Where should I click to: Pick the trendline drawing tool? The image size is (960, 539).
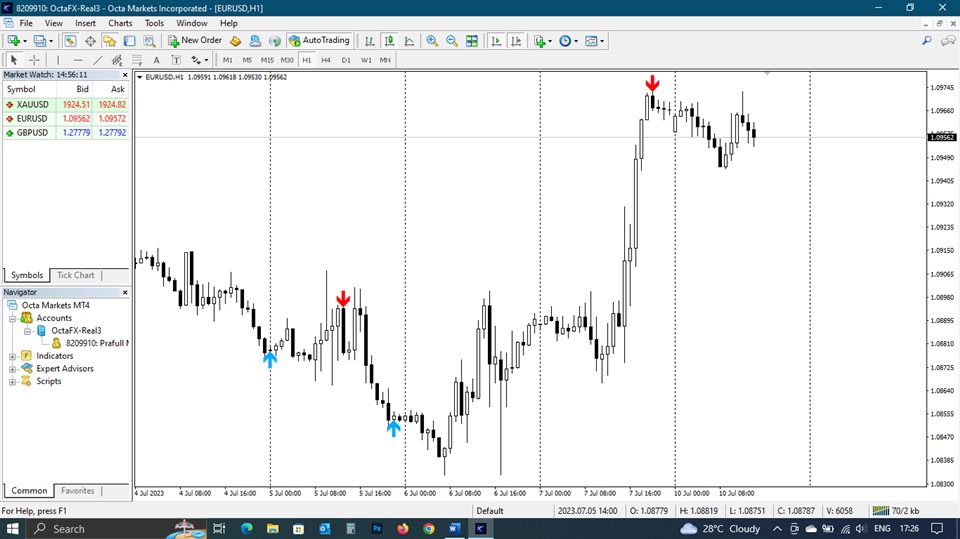(98, 60)
